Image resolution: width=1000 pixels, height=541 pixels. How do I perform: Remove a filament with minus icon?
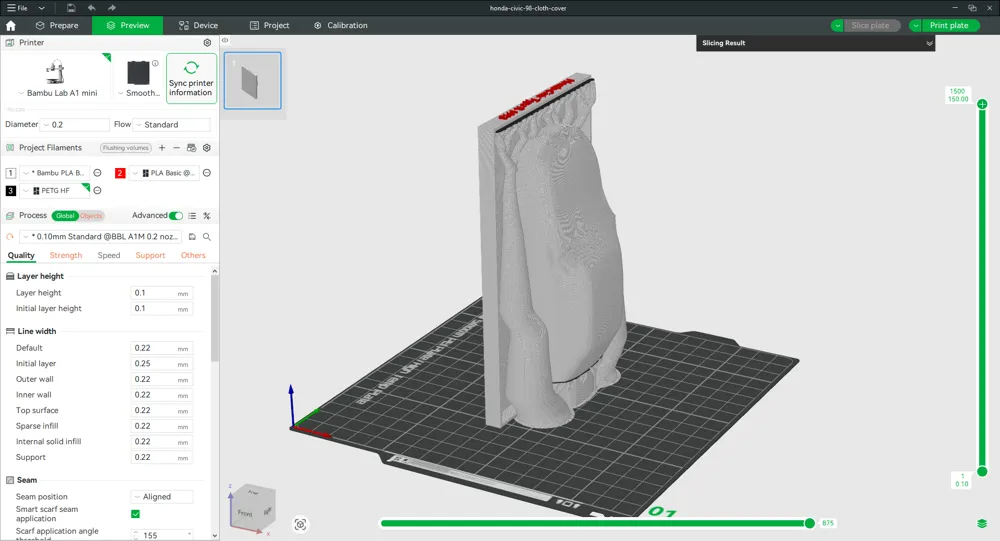[x=177, y=148]
